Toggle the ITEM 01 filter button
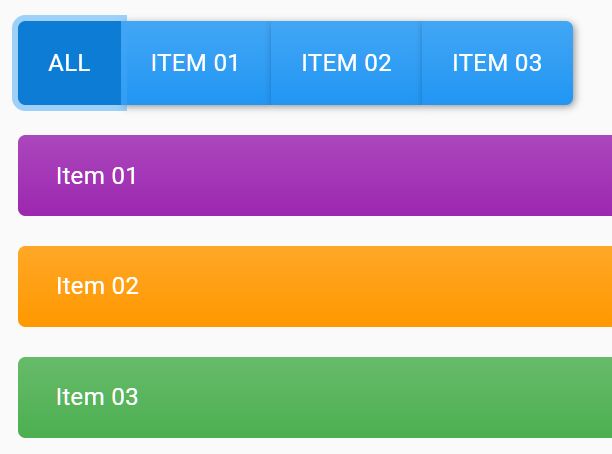The image size is (612, 454). (x=196, y=63)
